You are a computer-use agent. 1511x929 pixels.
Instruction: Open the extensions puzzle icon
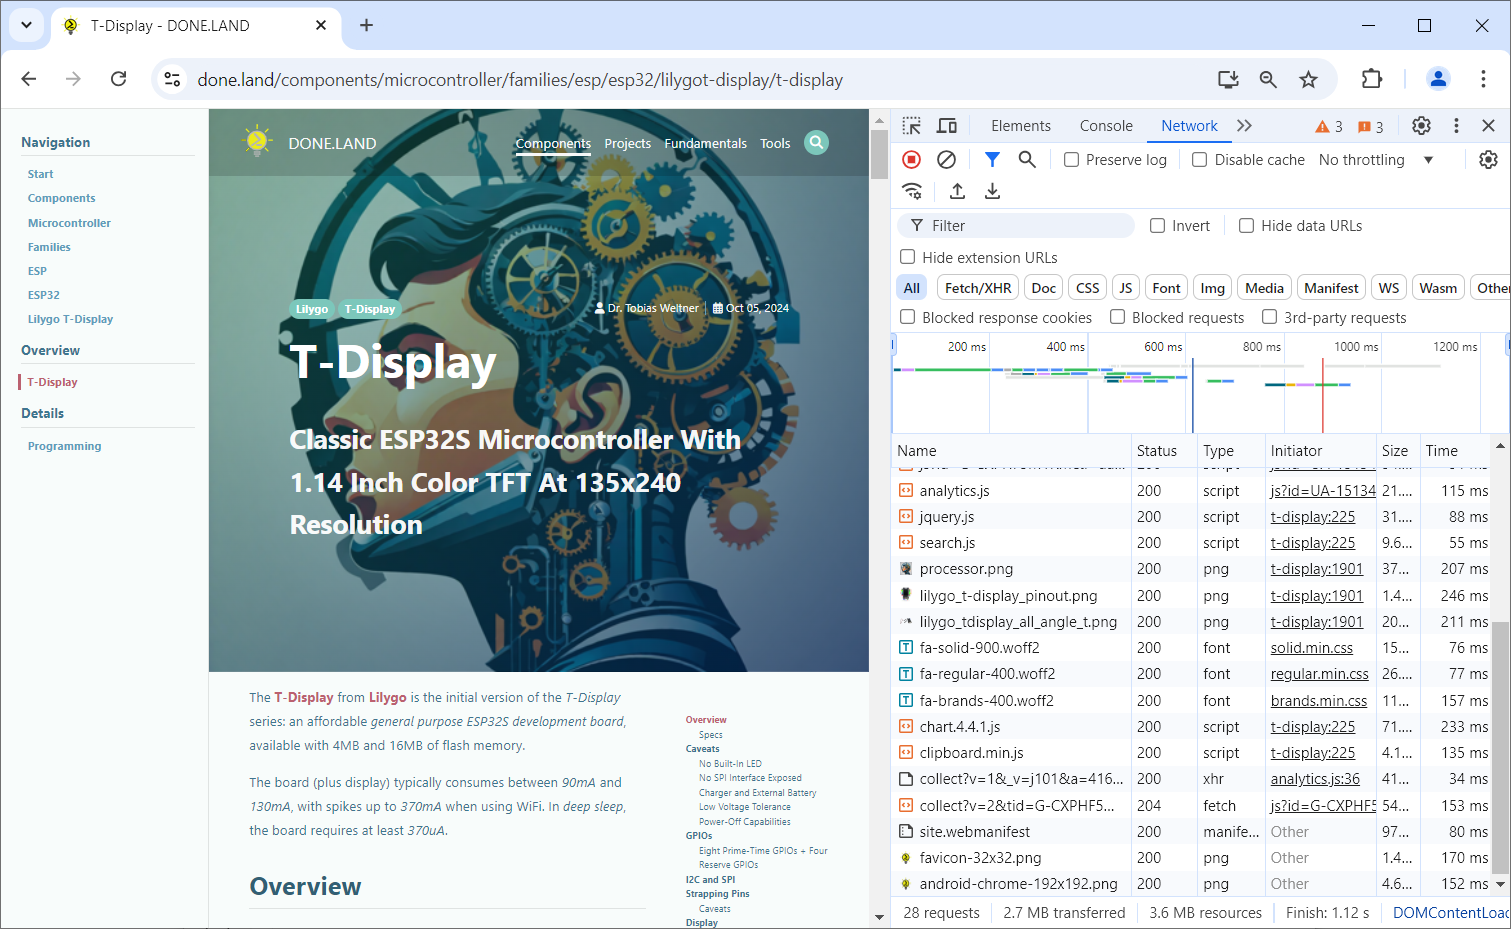pos(1372,79)
